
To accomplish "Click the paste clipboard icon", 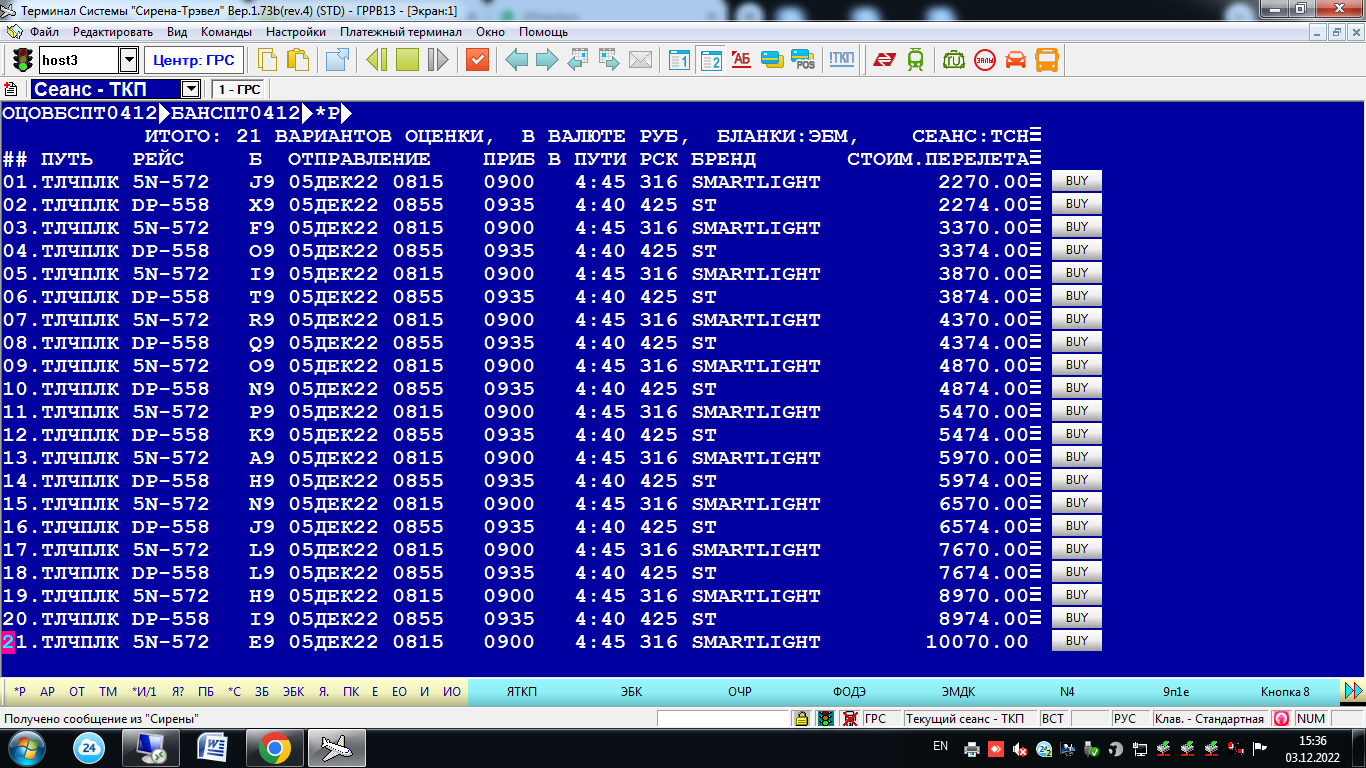I will coord(298,60).
